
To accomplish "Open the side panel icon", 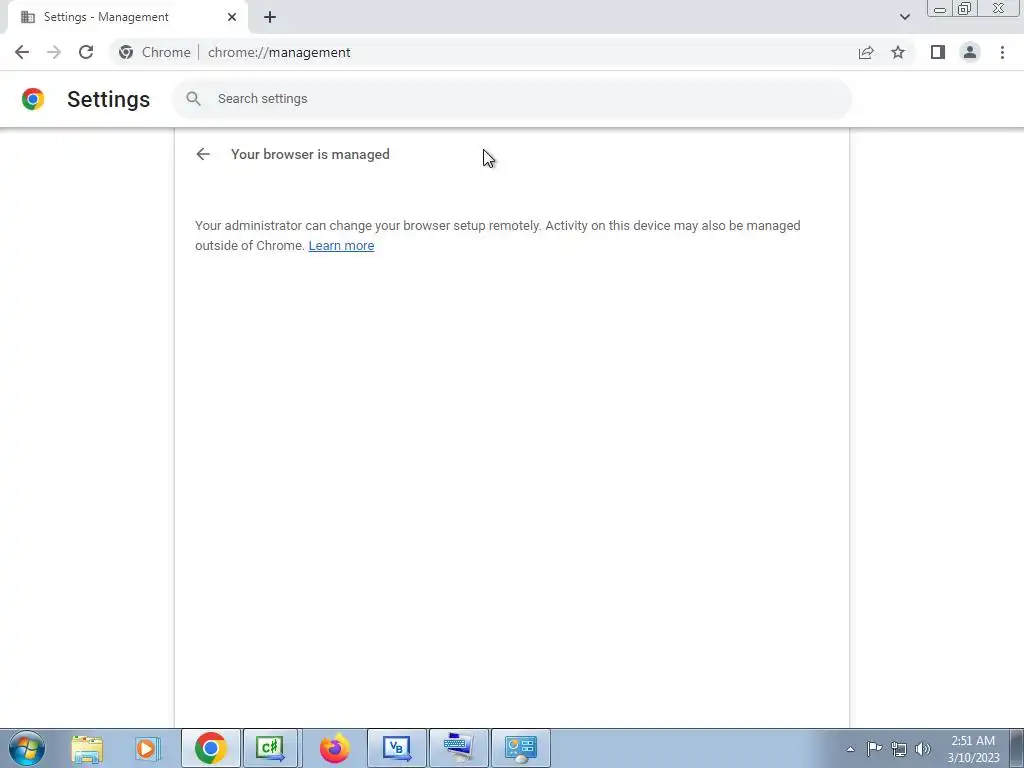I will pyautogui.click(x=938, y=52).
